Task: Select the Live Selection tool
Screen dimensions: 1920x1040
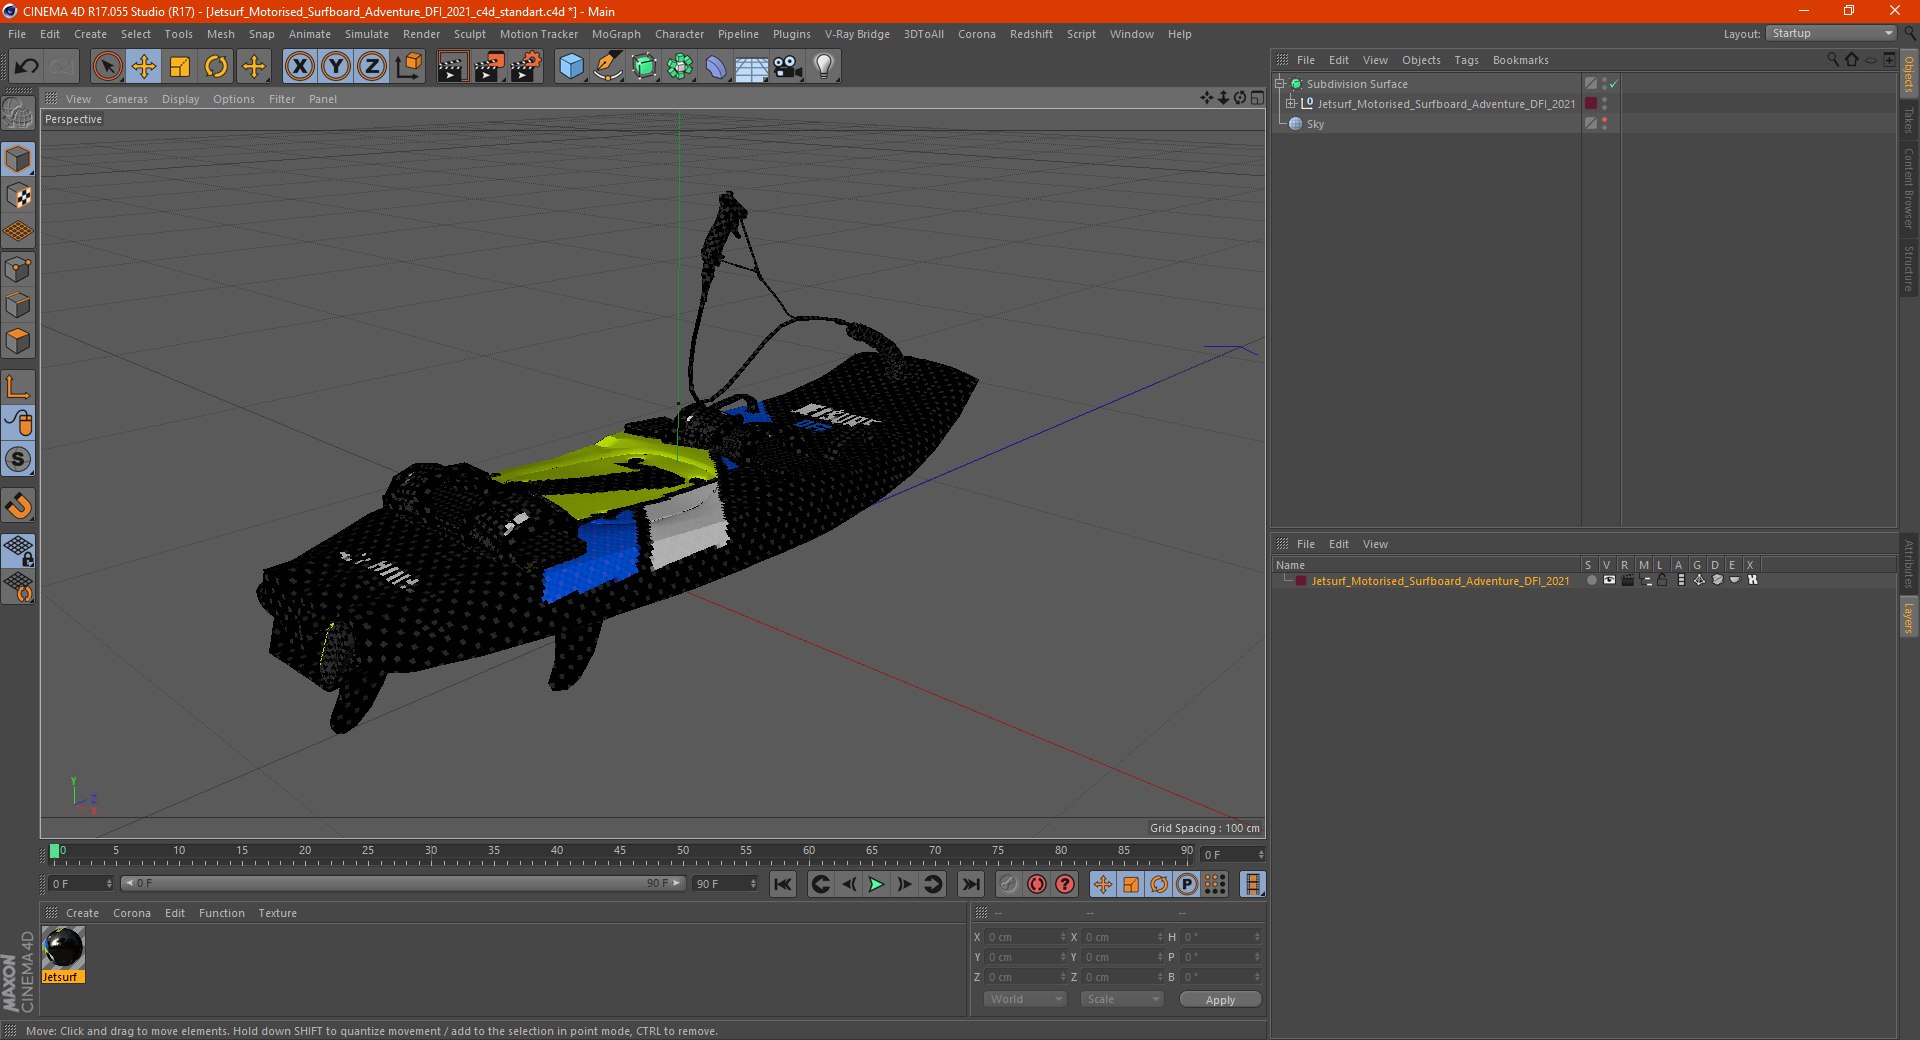Action: click(x=107, y=67)
